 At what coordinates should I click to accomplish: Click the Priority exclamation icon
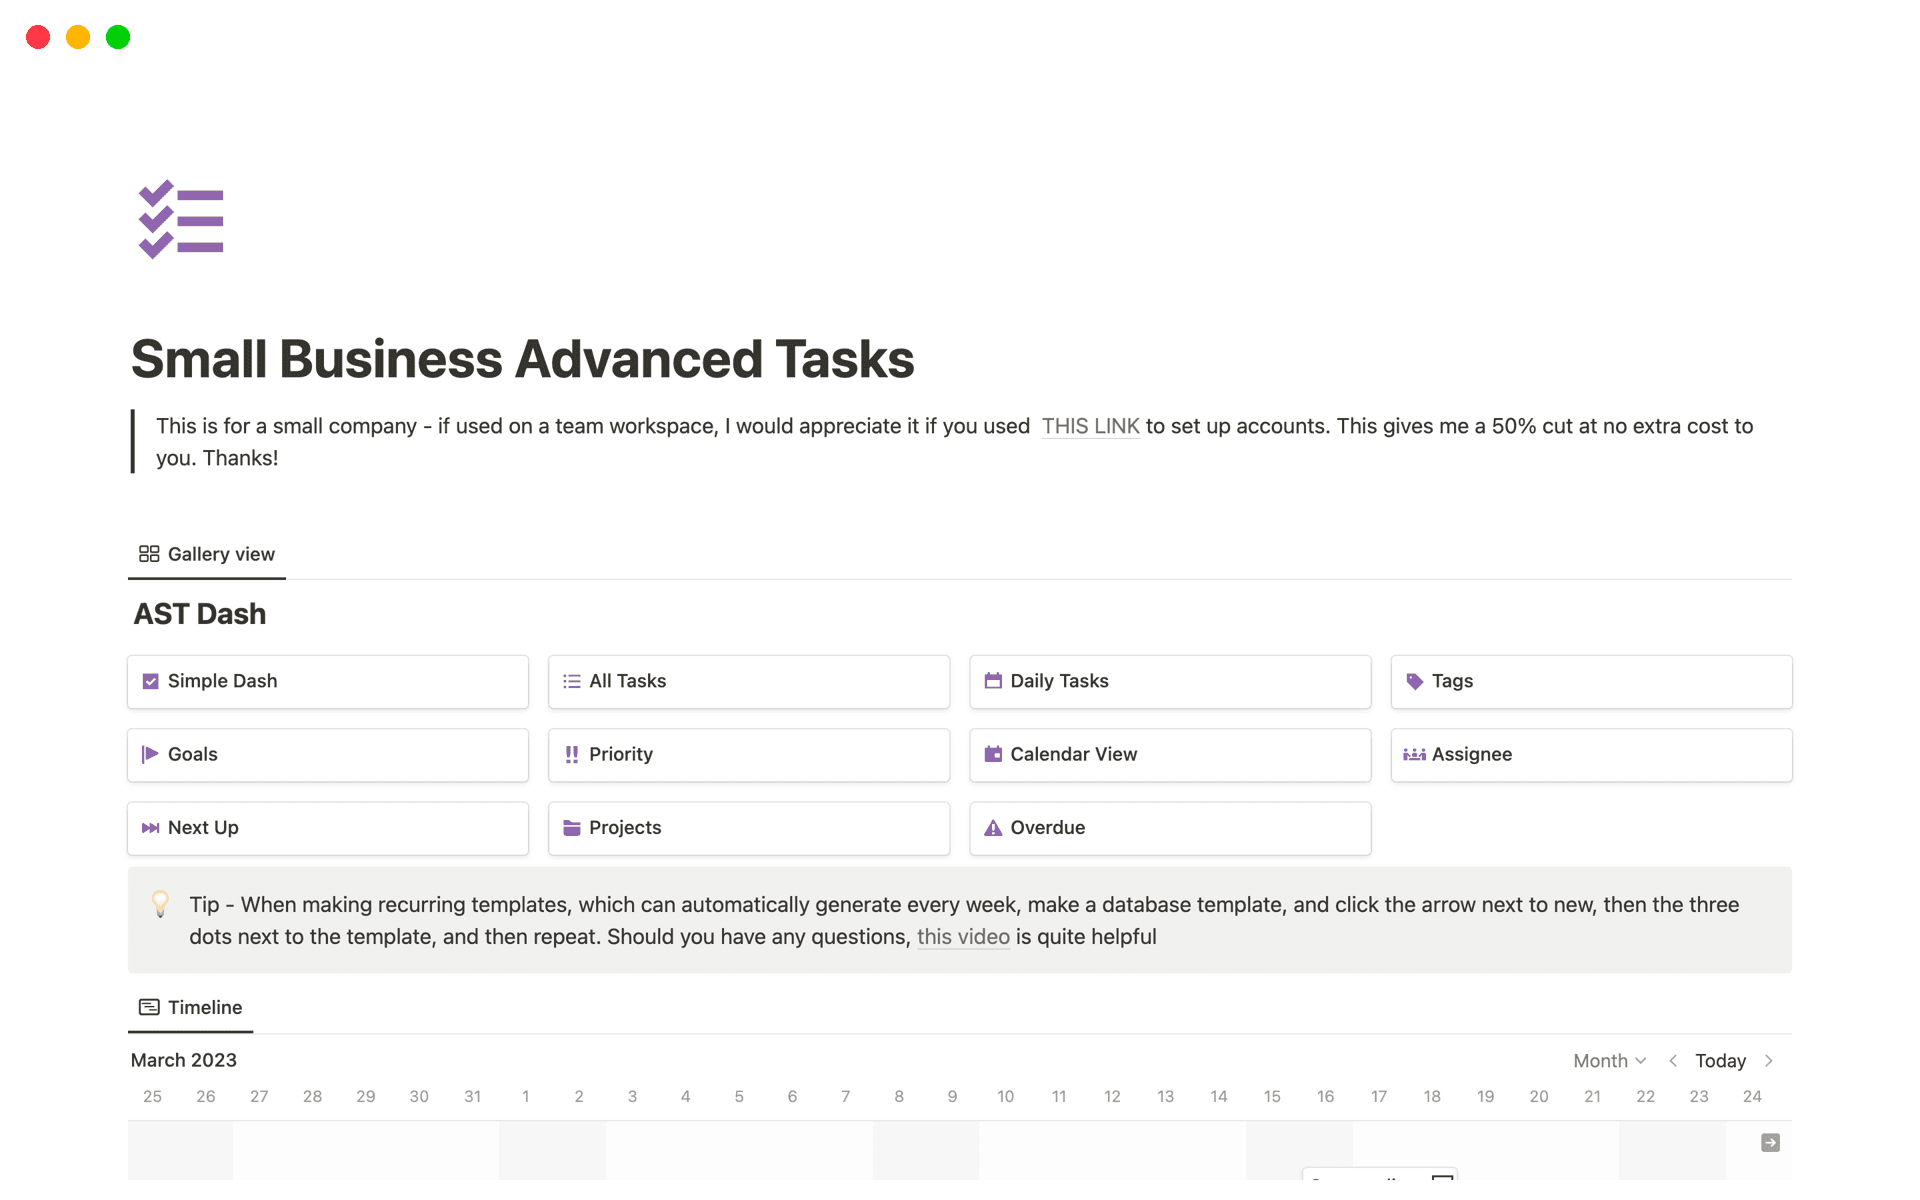pyautogui.click(x=572, y=754)
